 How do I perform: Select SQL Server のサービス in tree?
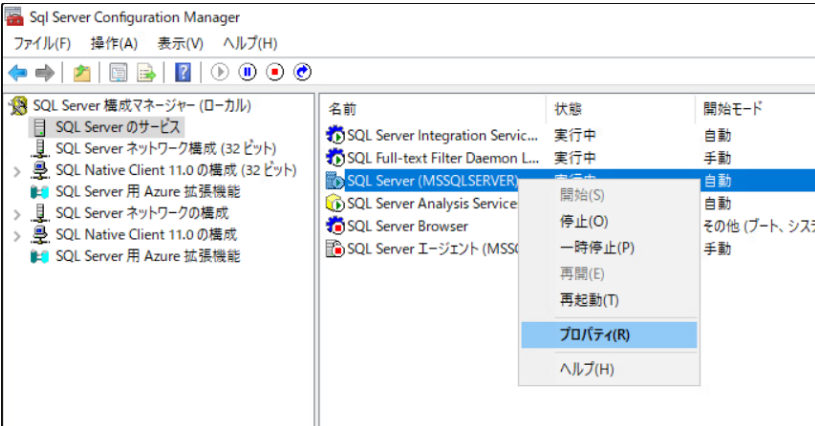click(x=118, y=127)
